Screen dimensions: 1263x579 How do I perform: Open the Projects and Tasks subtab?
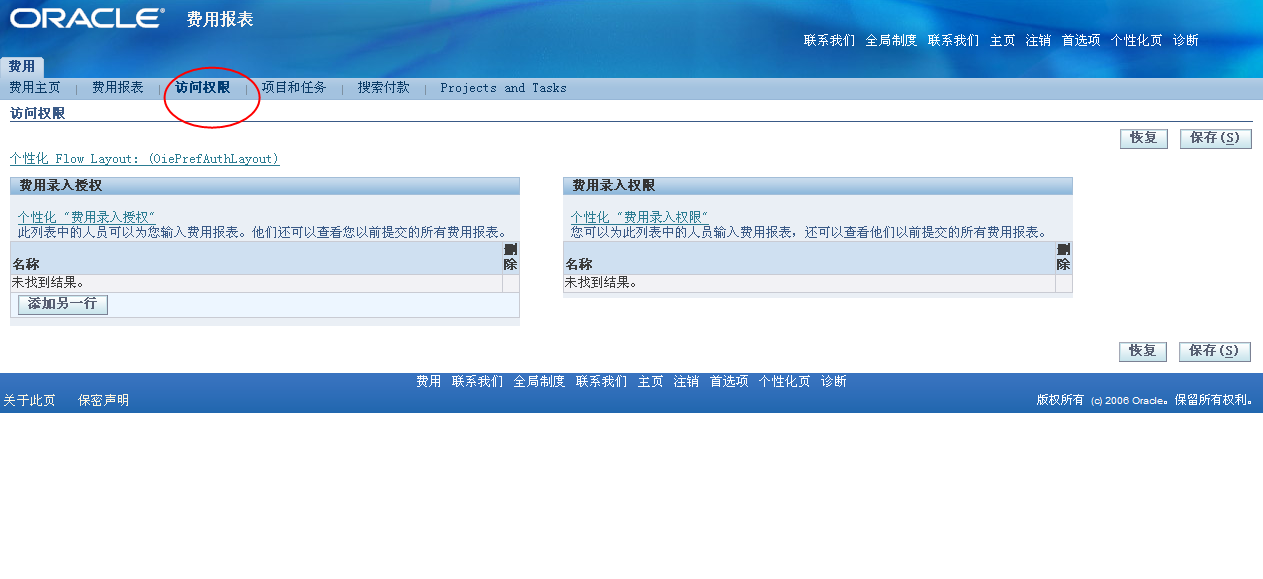(x=503, y=88)
